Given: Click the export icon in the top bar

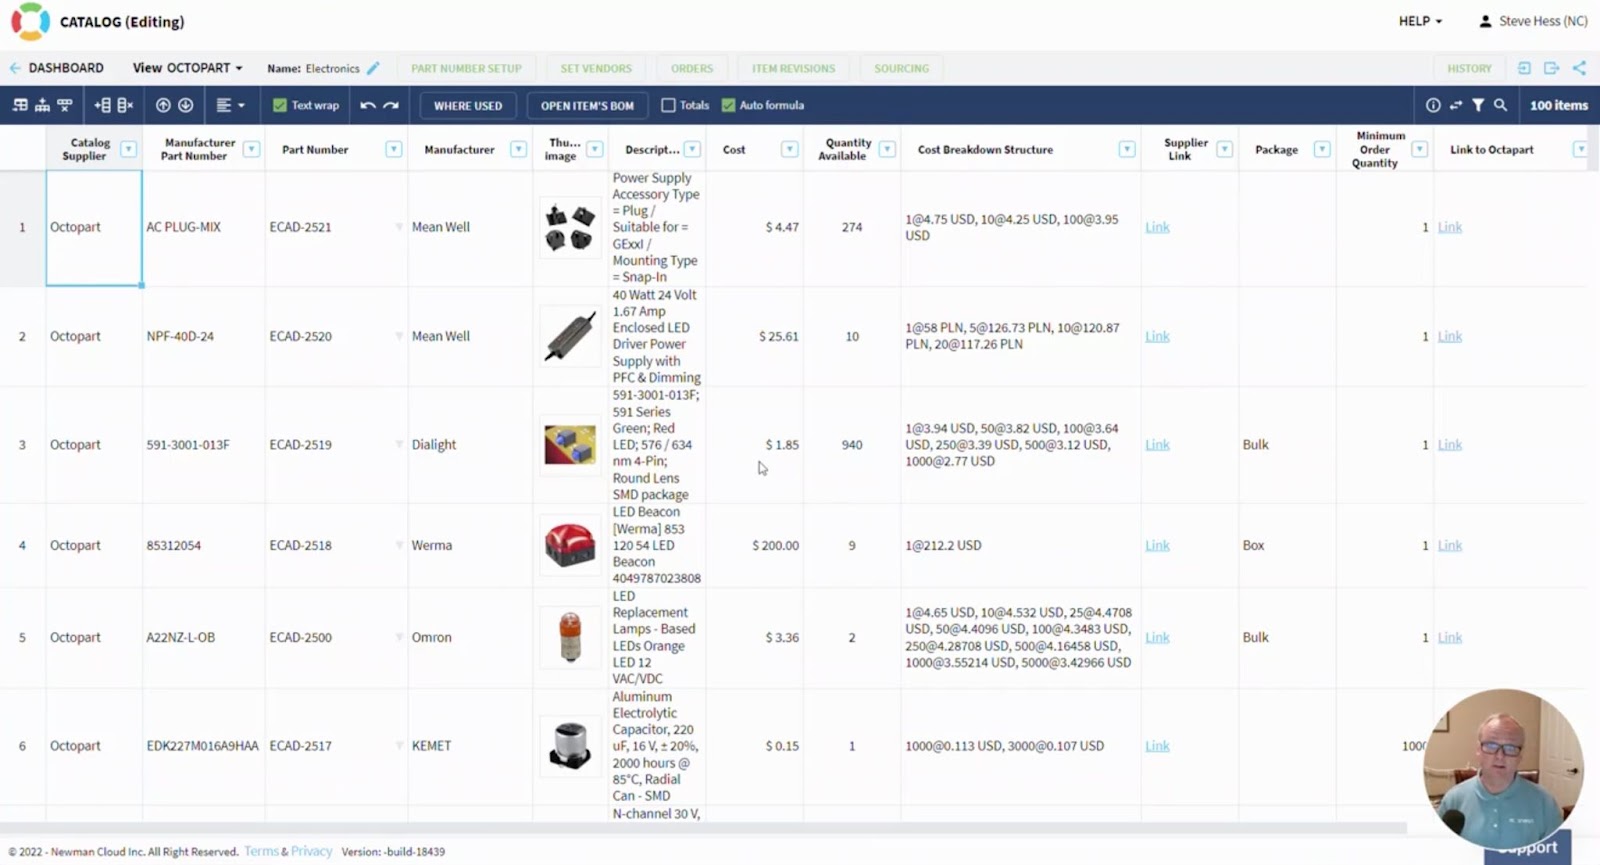Looking at the screenshot, I should pos(1551,68).
